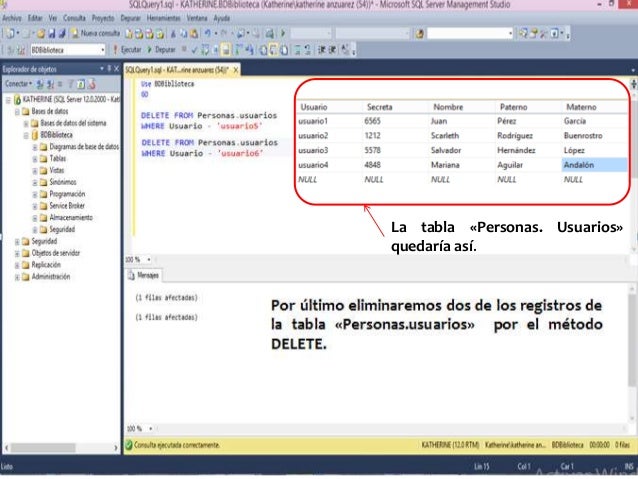The height and width of the screenshot is (479, 638).
Task: Open the query editor 100 % zoom dropdown
Action: [149, 259]
